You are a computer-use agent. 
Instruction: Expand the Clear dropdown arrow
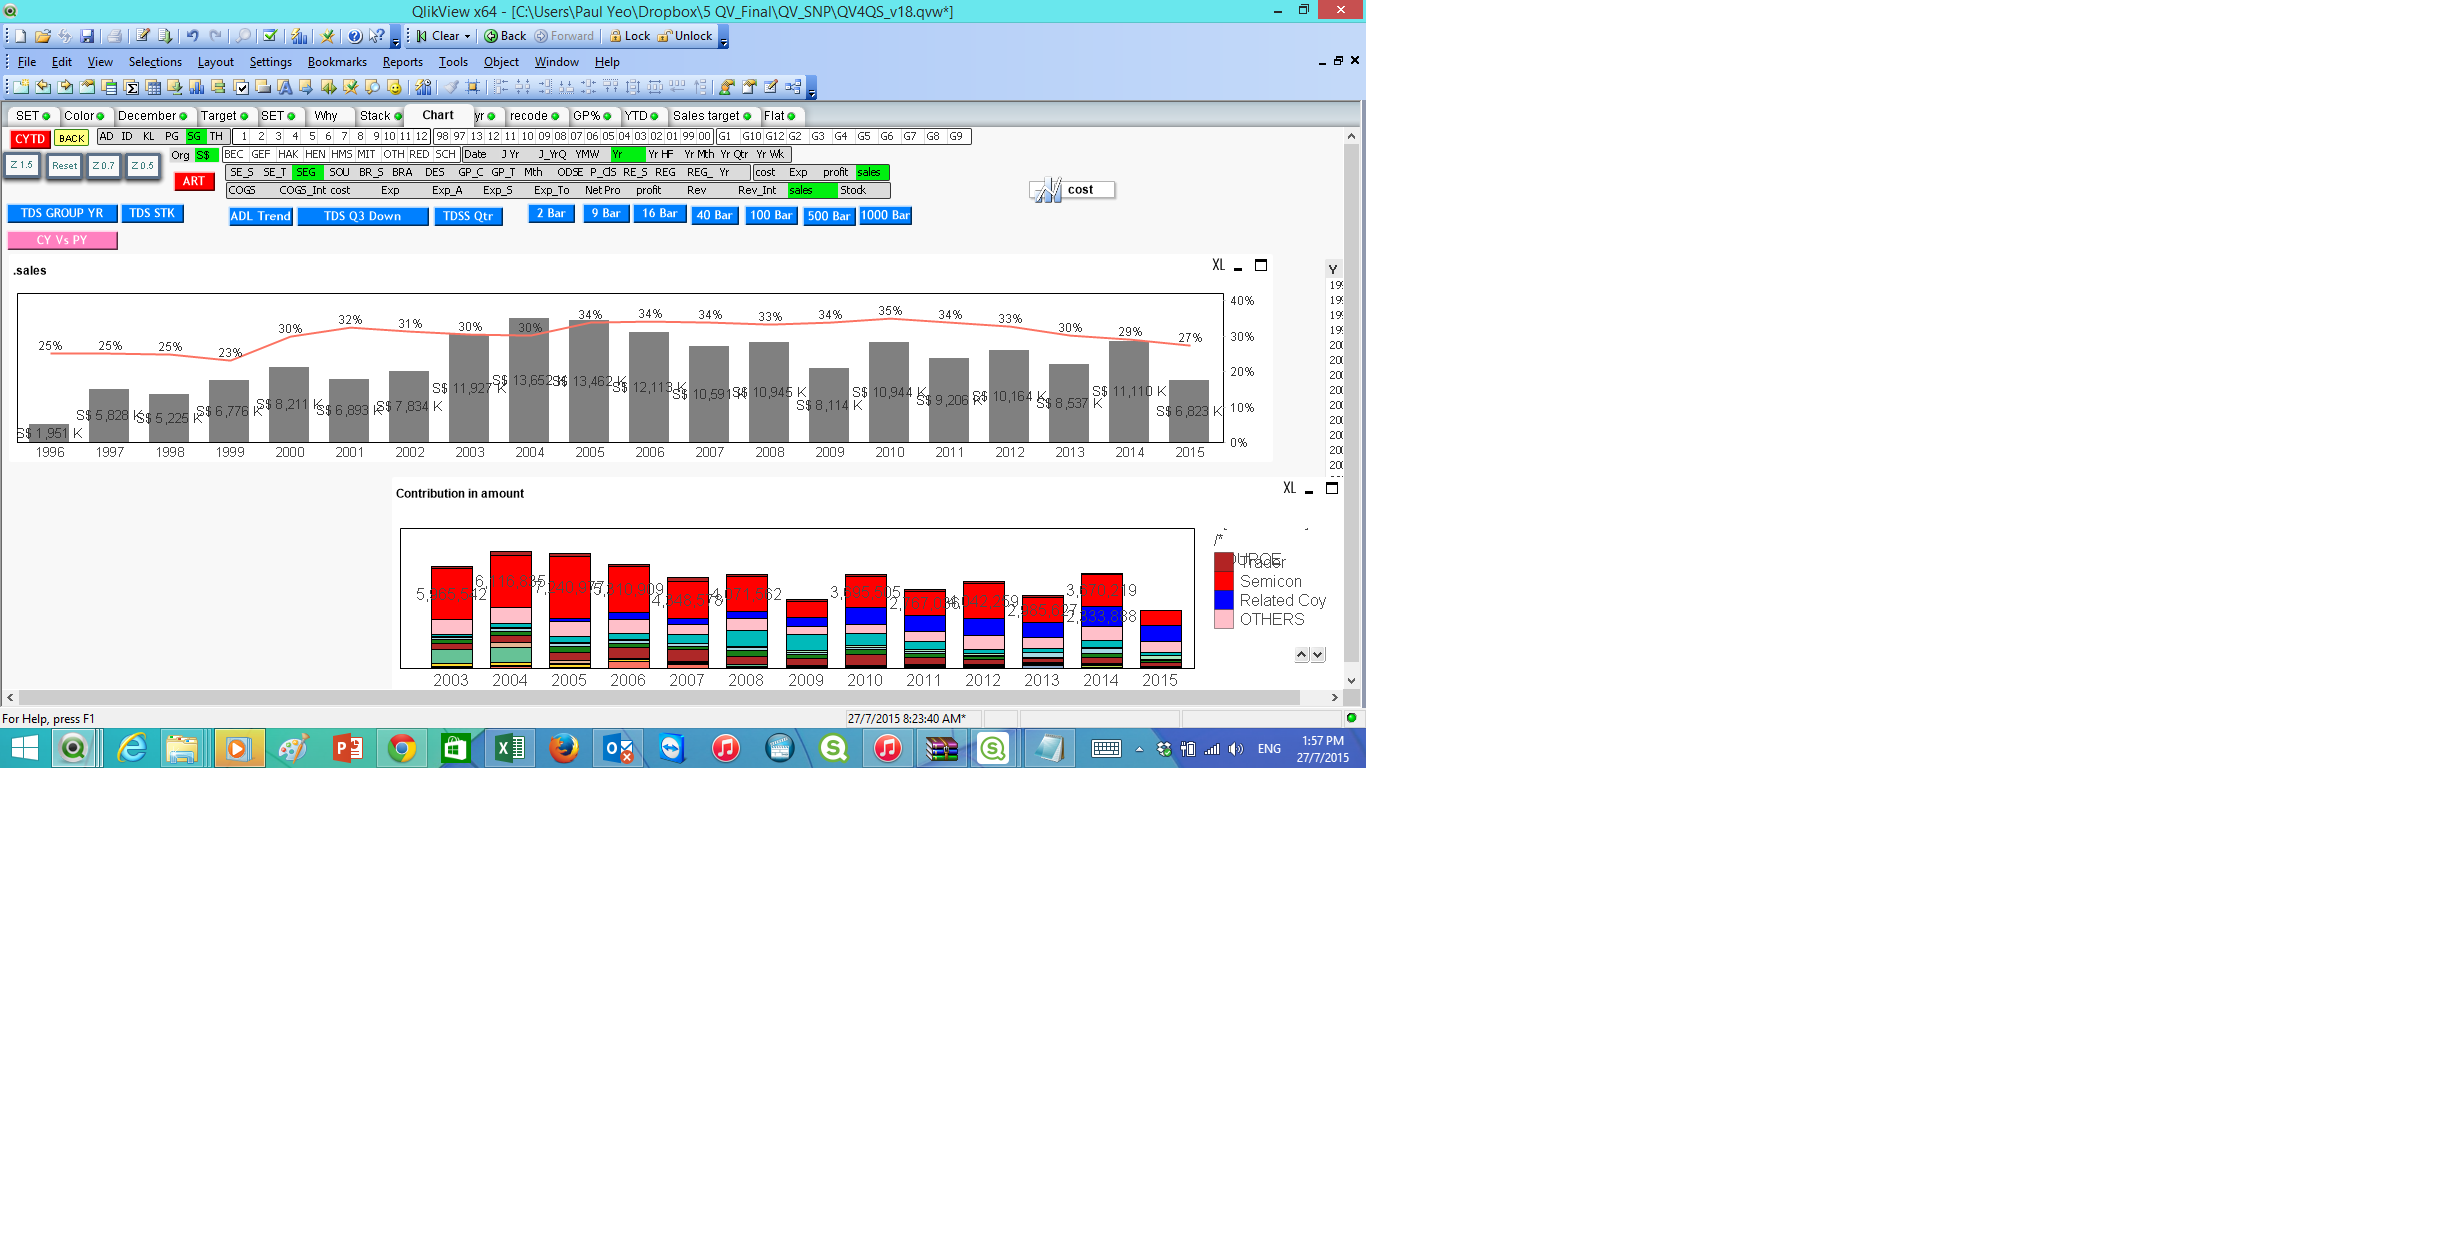467,36
